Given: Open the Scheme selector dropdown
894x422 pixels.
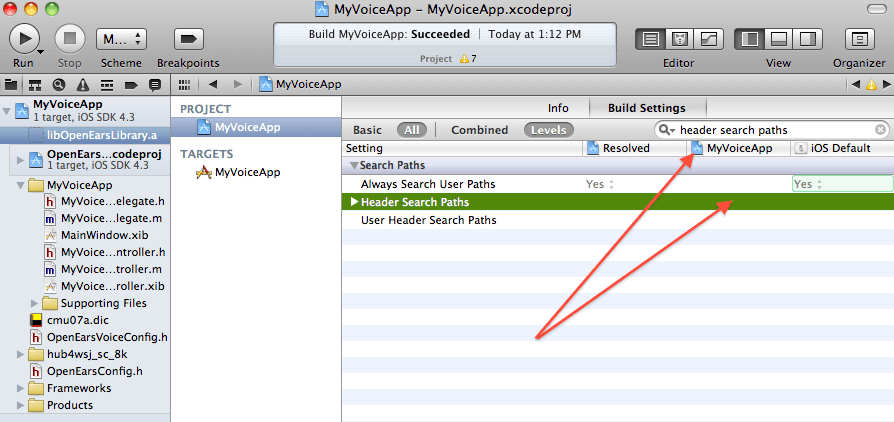Looking at the screenshot, I should (121, 38).
